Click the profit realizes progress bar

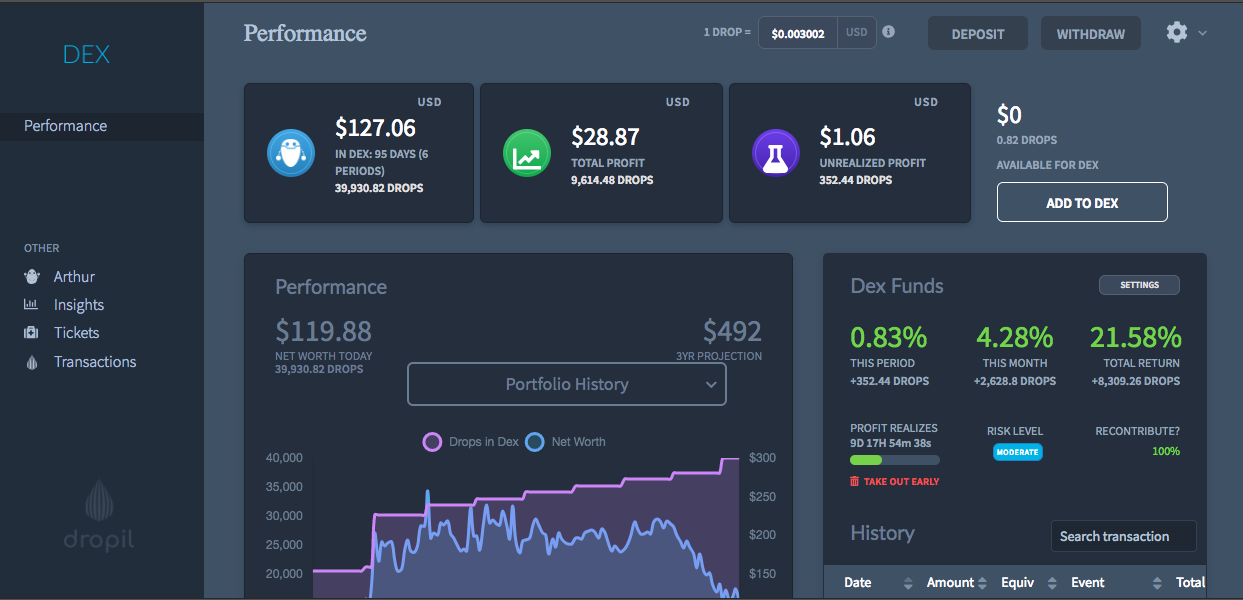coord(895,460)
